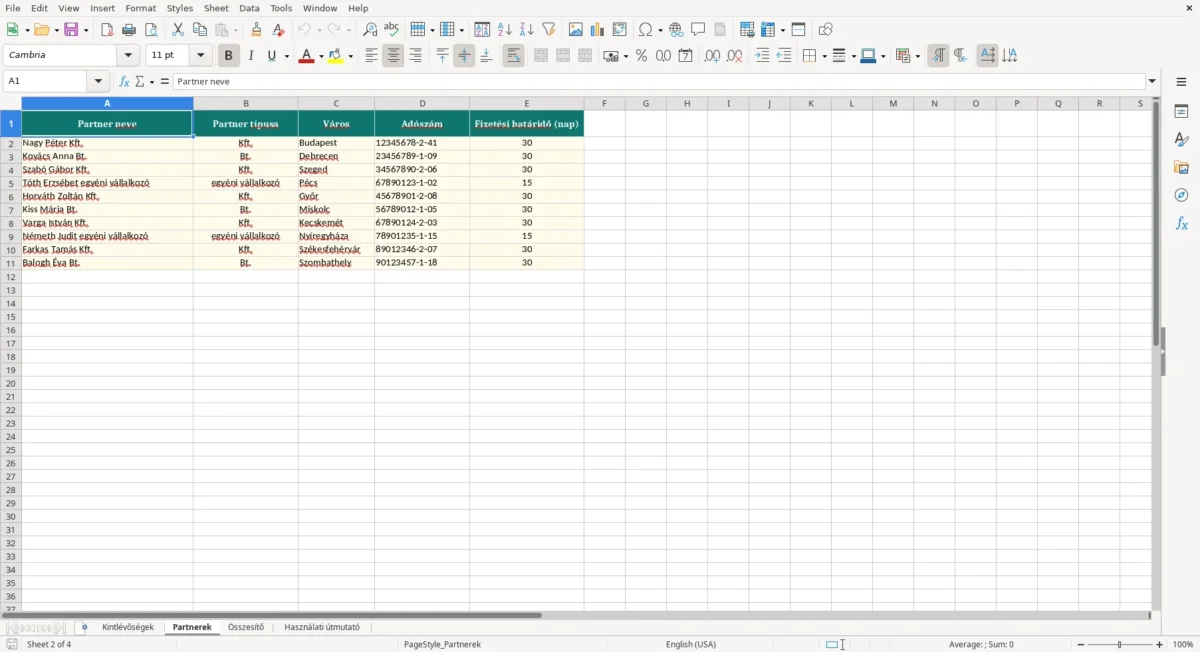Define print area icon

tap(747, 30)
